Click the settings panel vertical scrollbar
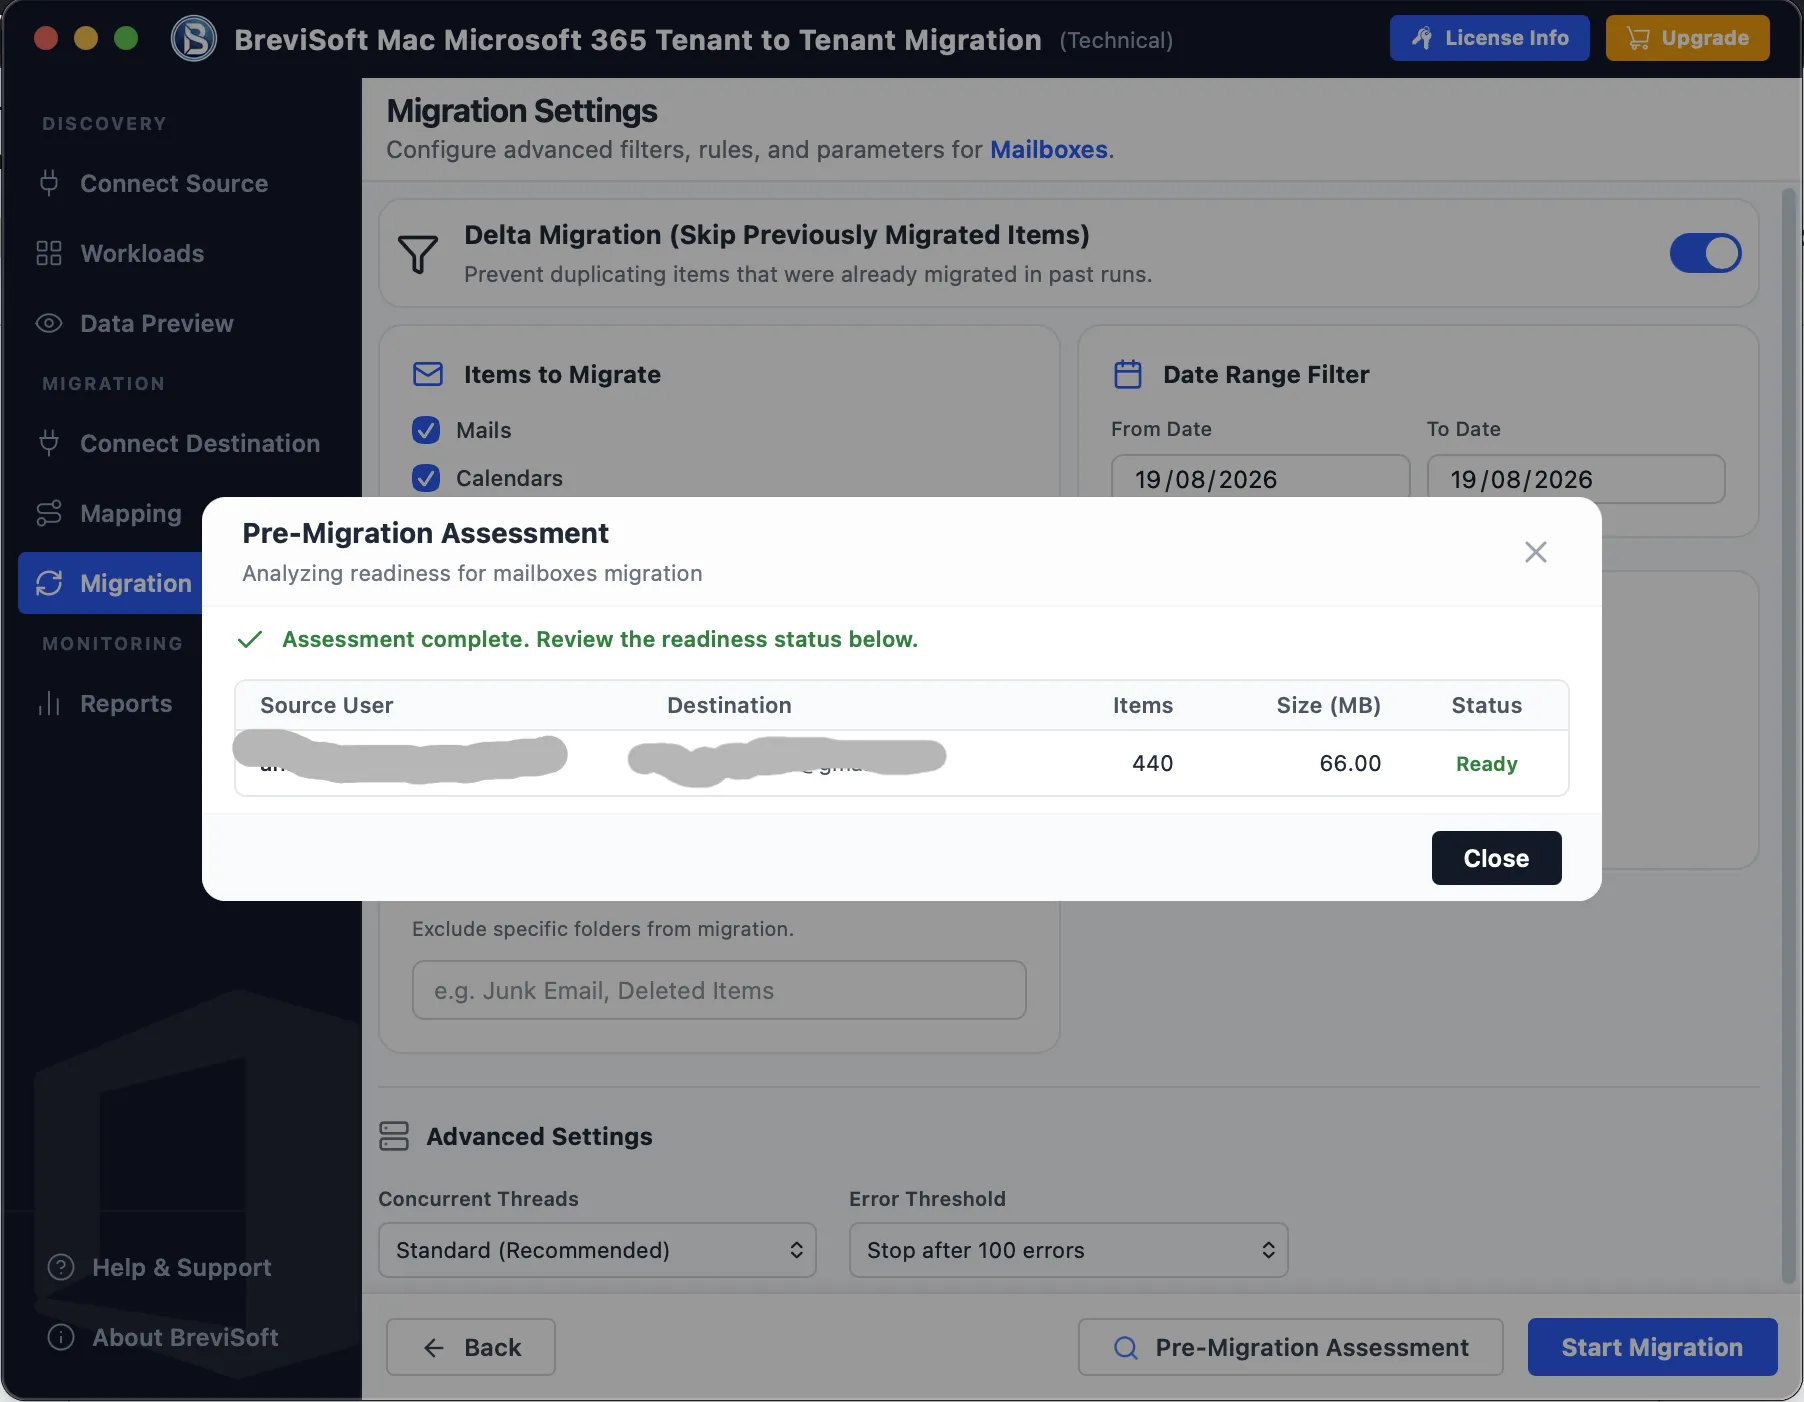Screen dimensions: 1804x1402 click(x=1790, y=735)
